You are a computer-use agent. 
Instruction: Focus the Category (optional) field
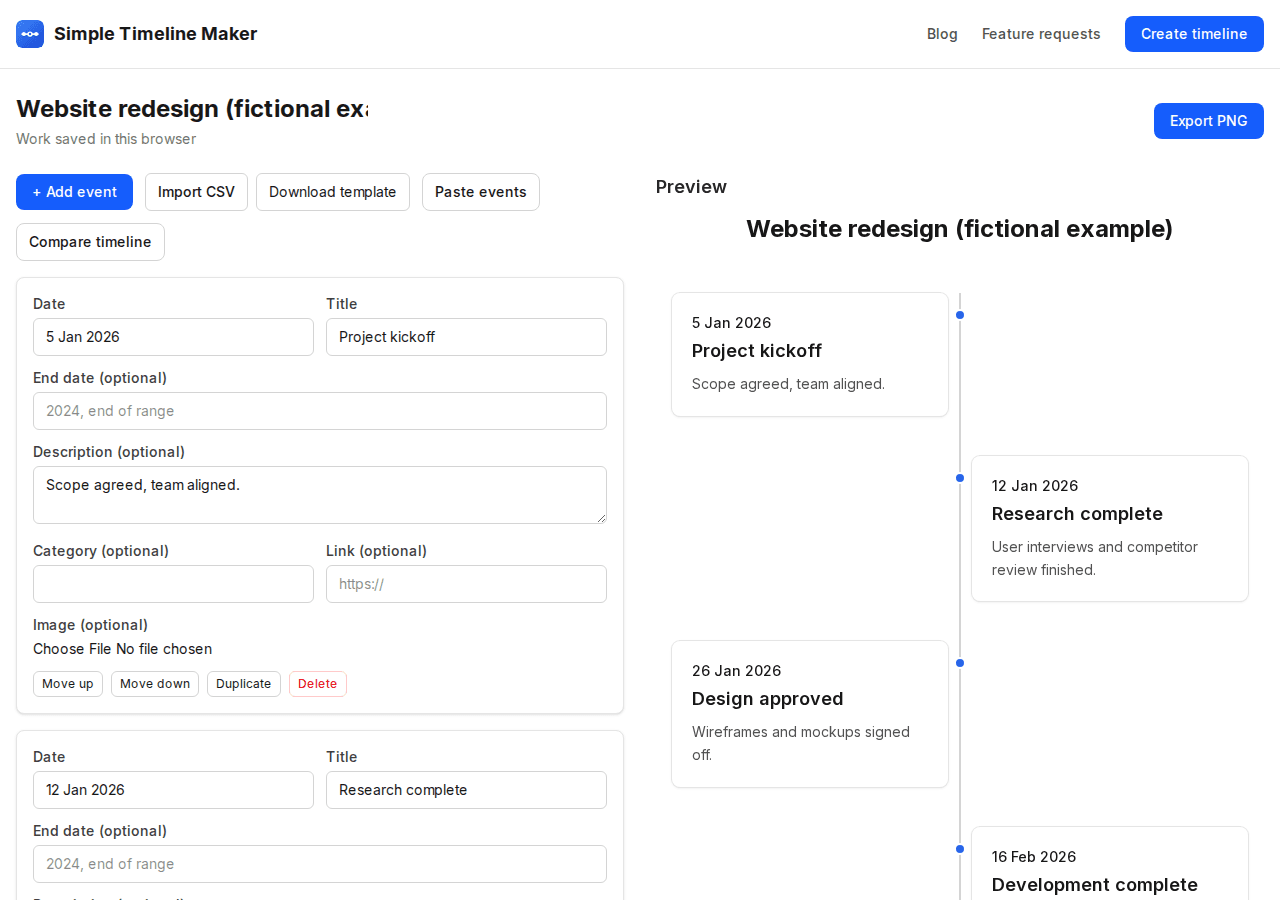coord(173,584)
